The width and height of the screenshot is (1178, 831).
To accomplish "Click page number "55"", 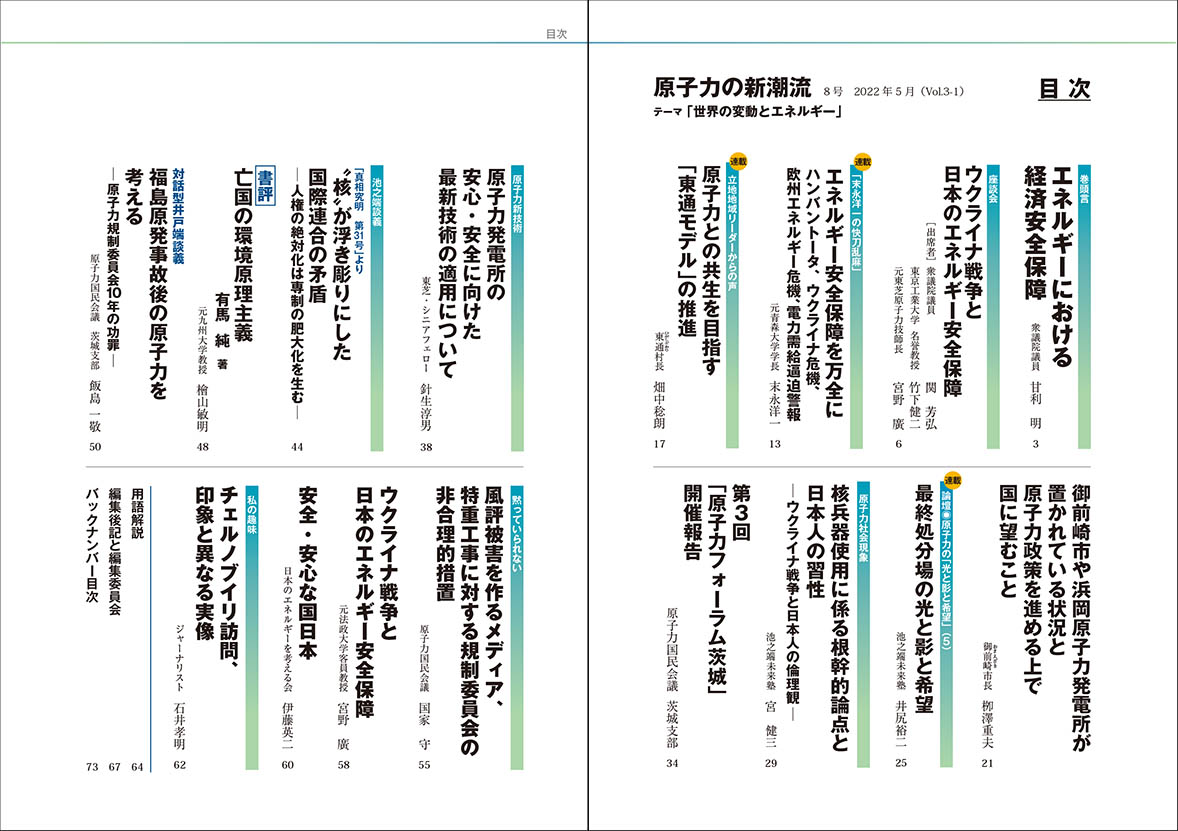I will click(424, 766).
